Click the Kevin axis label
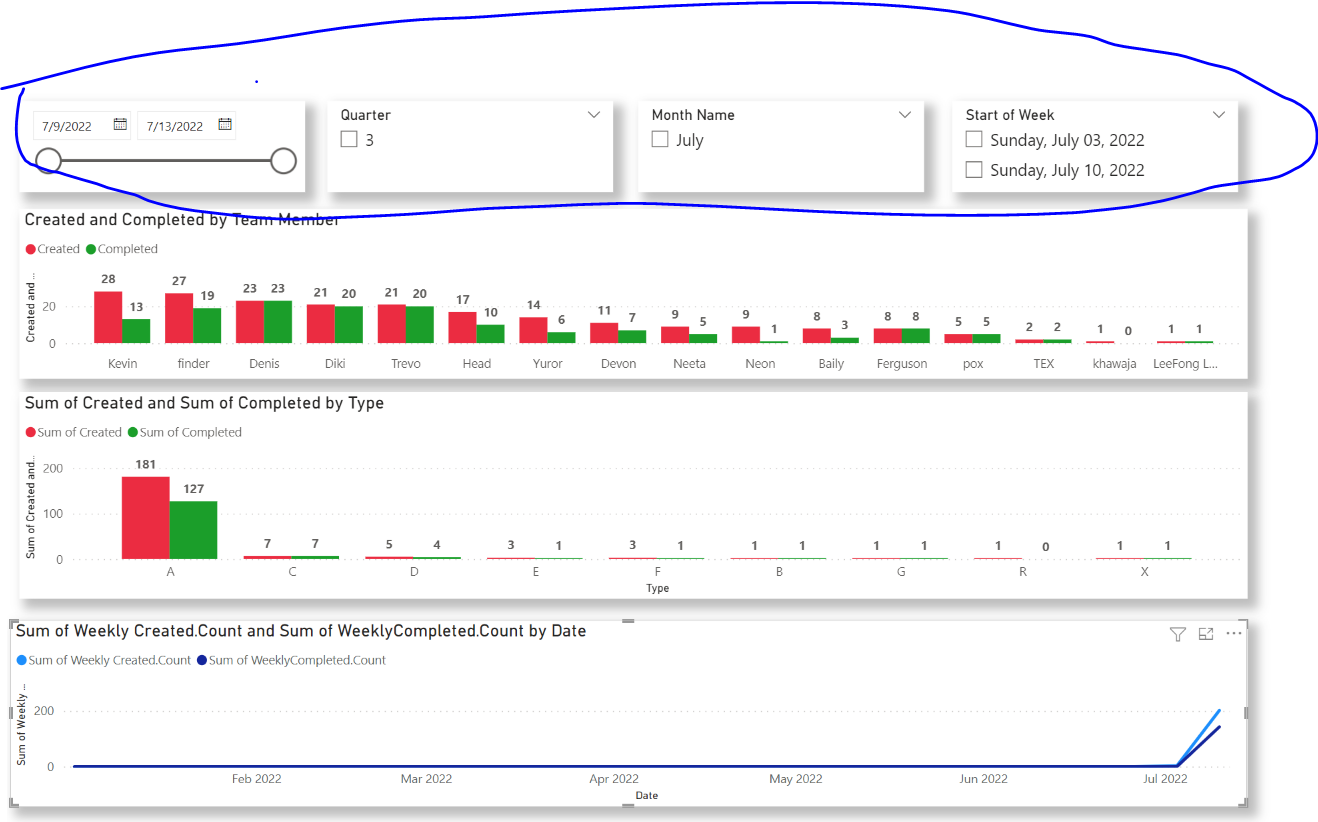 pyautogui.click(x=122, y=364)
